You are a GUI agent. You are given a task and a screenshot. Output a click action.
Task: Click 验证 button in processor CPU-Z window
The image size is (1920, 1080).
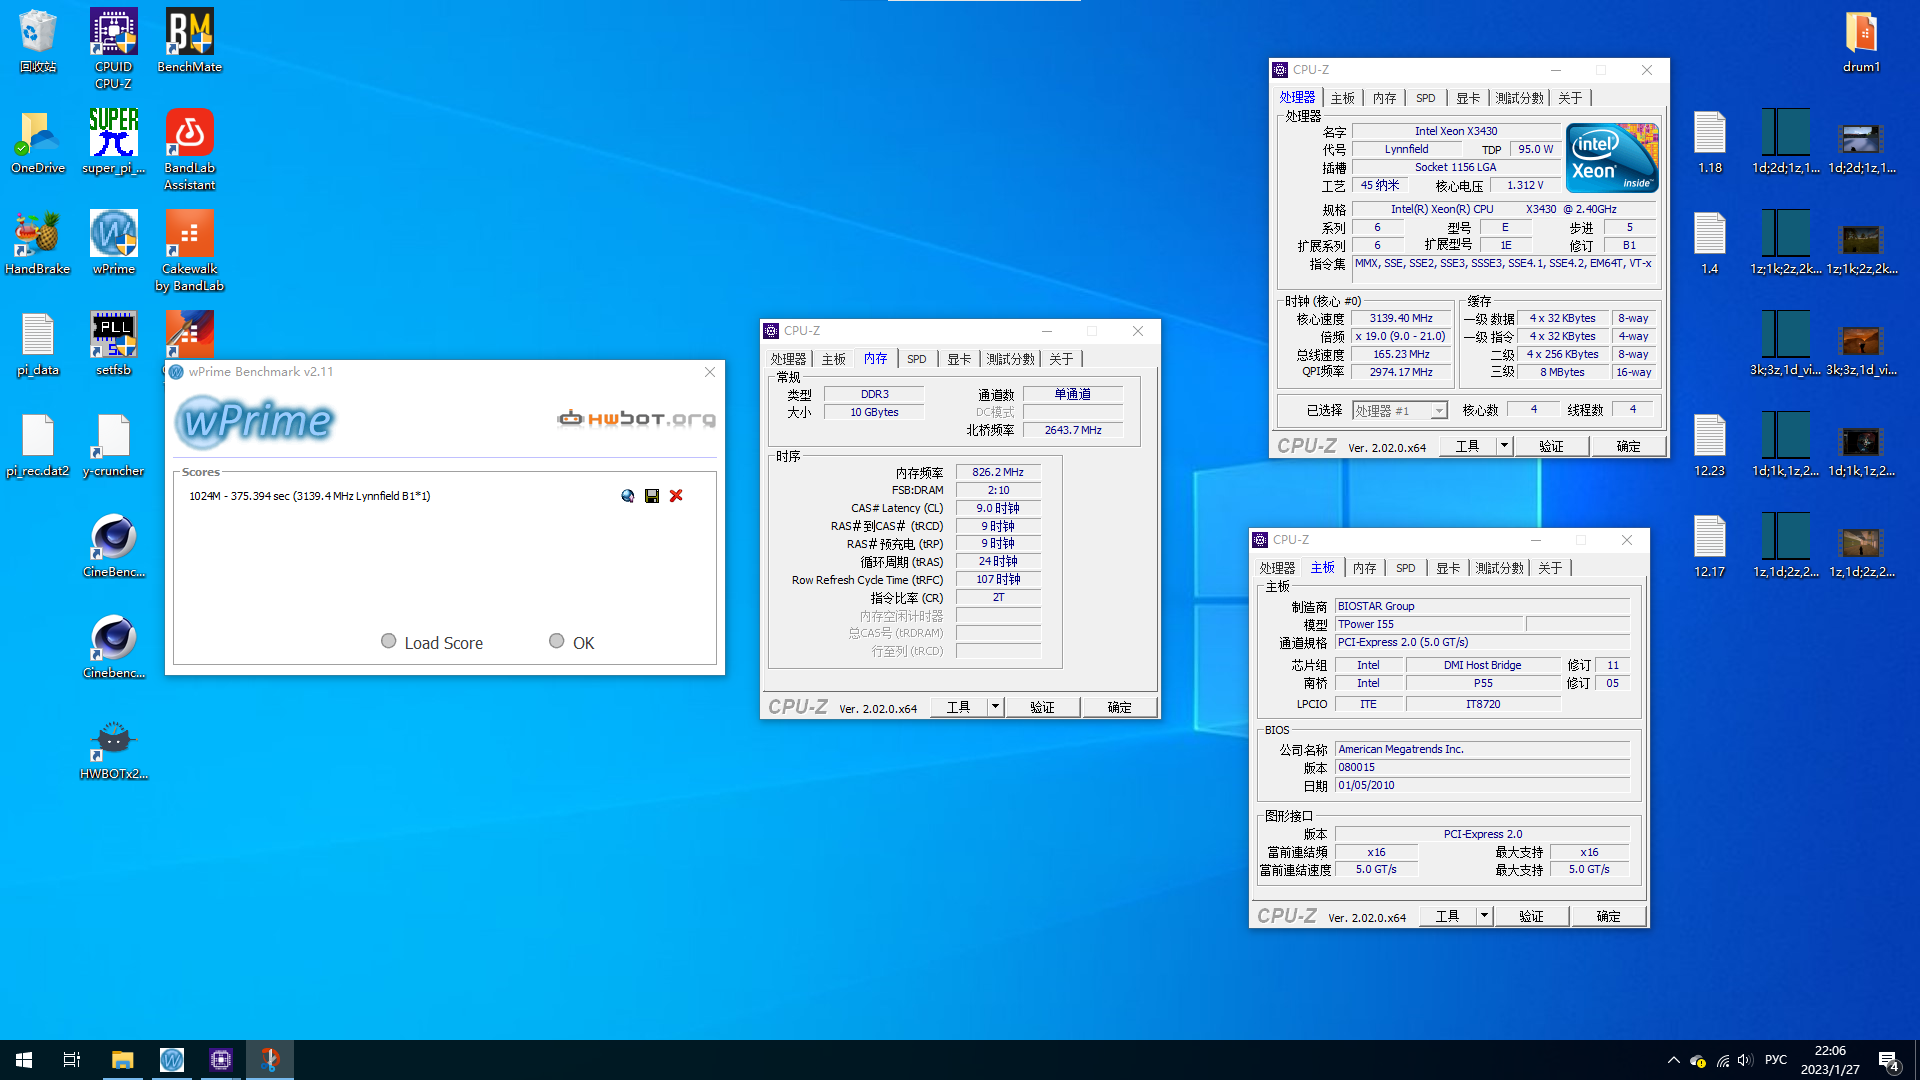(1551, 446)
